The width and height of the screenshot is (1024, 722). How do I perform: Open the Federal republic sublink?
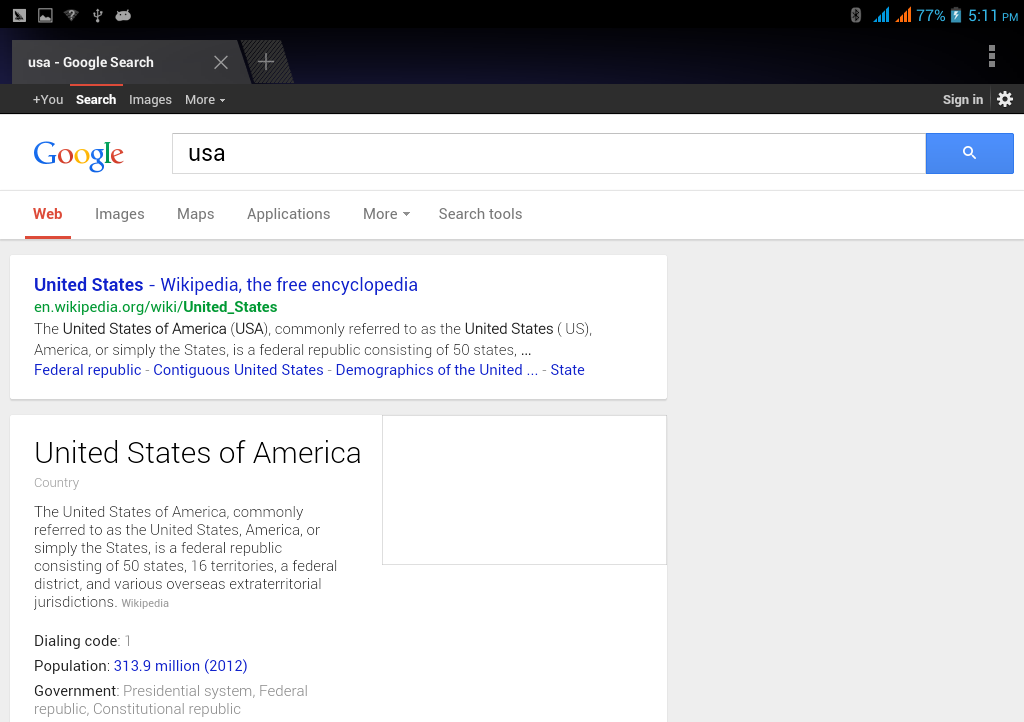(88, 370)
